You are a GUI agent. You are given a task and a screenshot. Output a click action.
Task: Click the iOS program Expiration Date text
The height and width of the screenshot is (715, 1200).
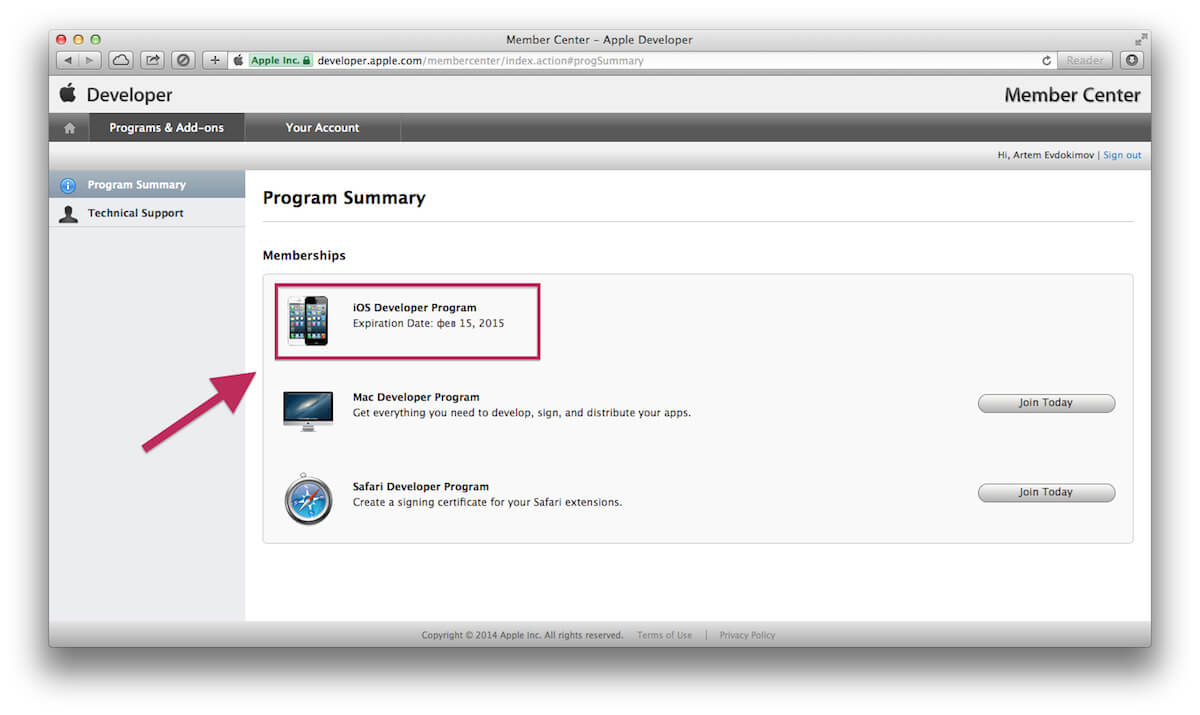429,324
